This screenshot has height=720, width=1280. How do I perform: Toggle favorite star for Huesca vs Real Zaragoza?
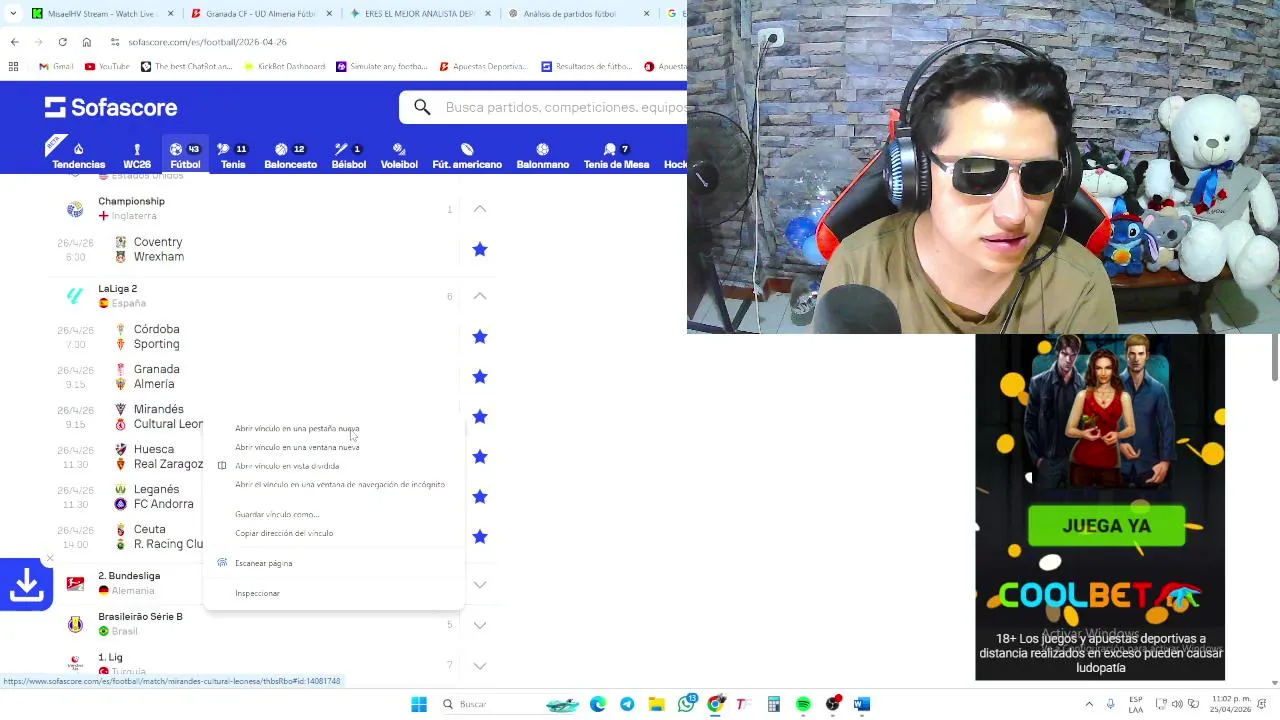click(480, 457)
